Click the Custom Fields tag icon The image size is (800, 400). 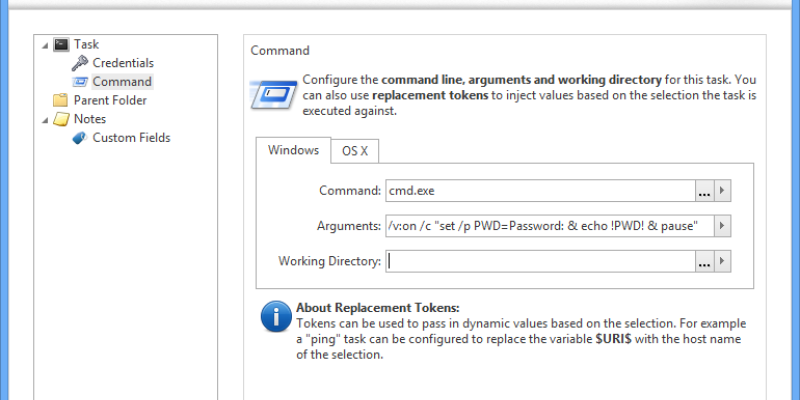click(x=80, y=138)
